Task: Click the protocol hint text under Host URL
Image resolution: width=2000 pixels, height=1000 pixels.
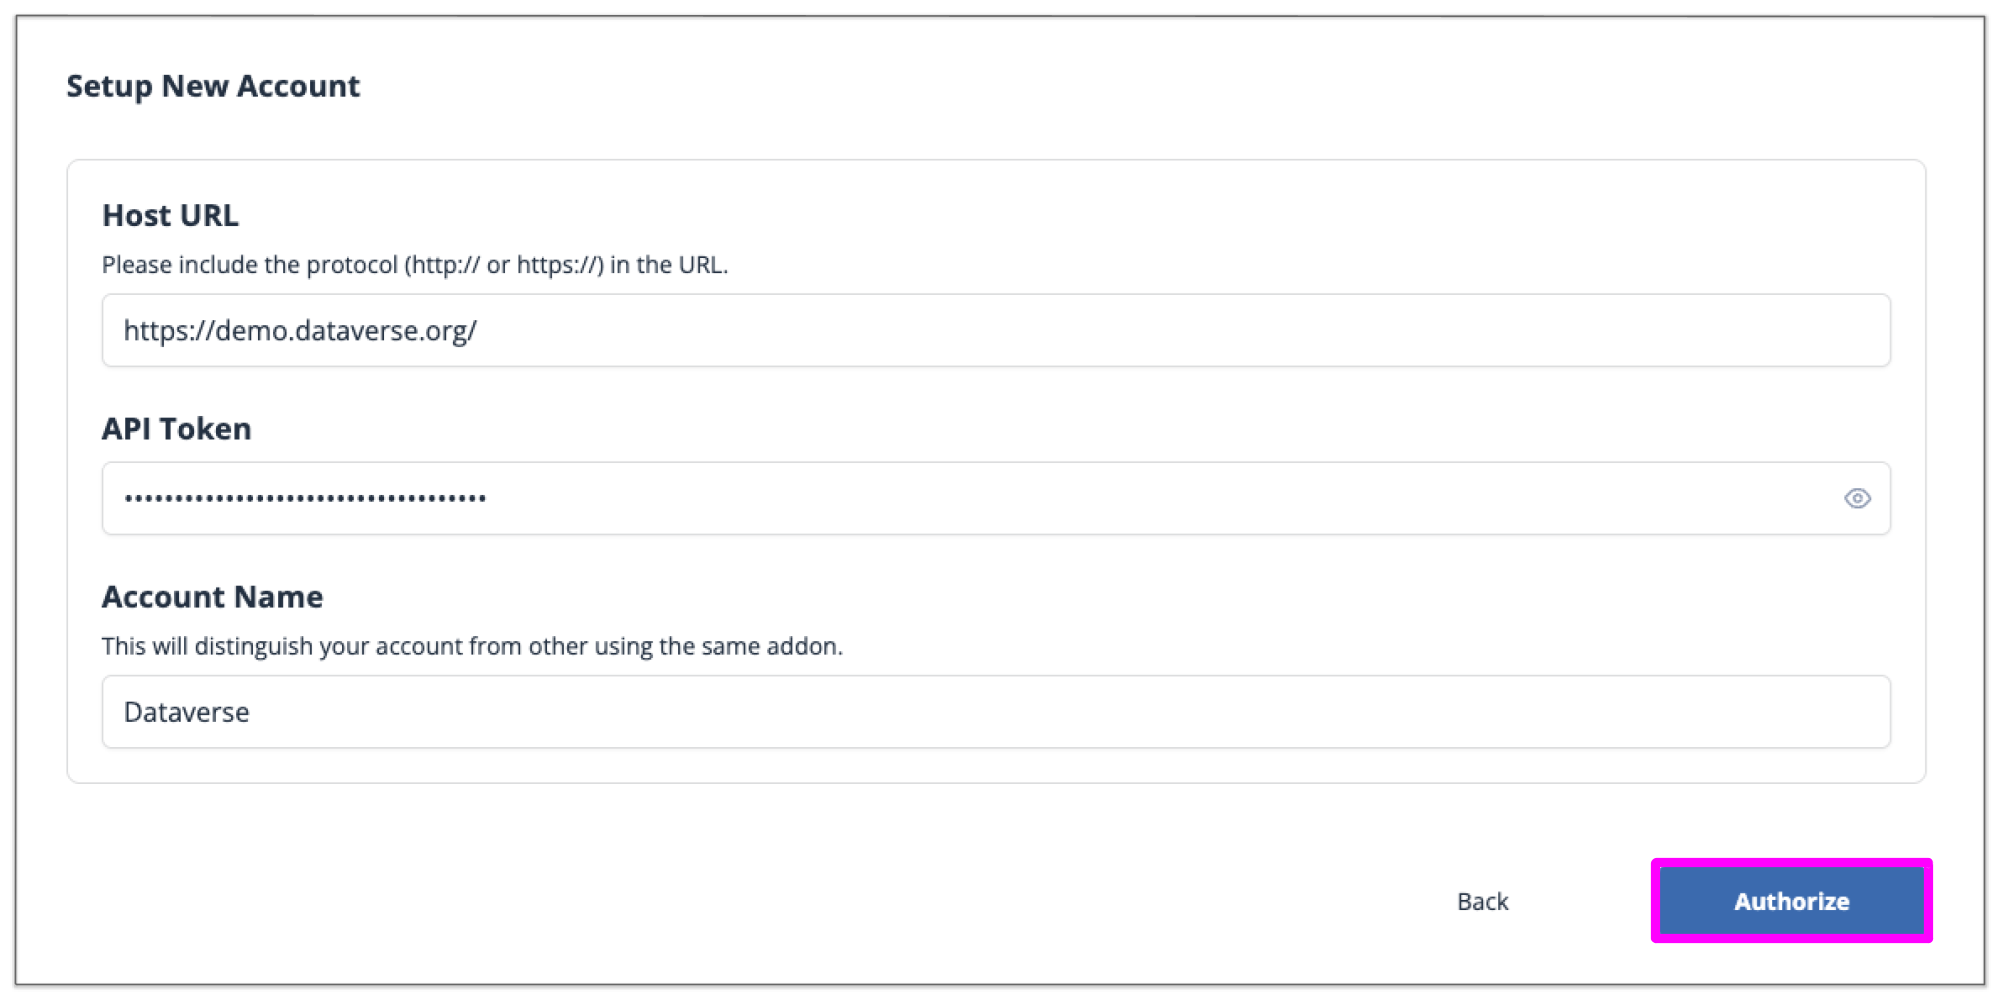Action: (414, 265)
